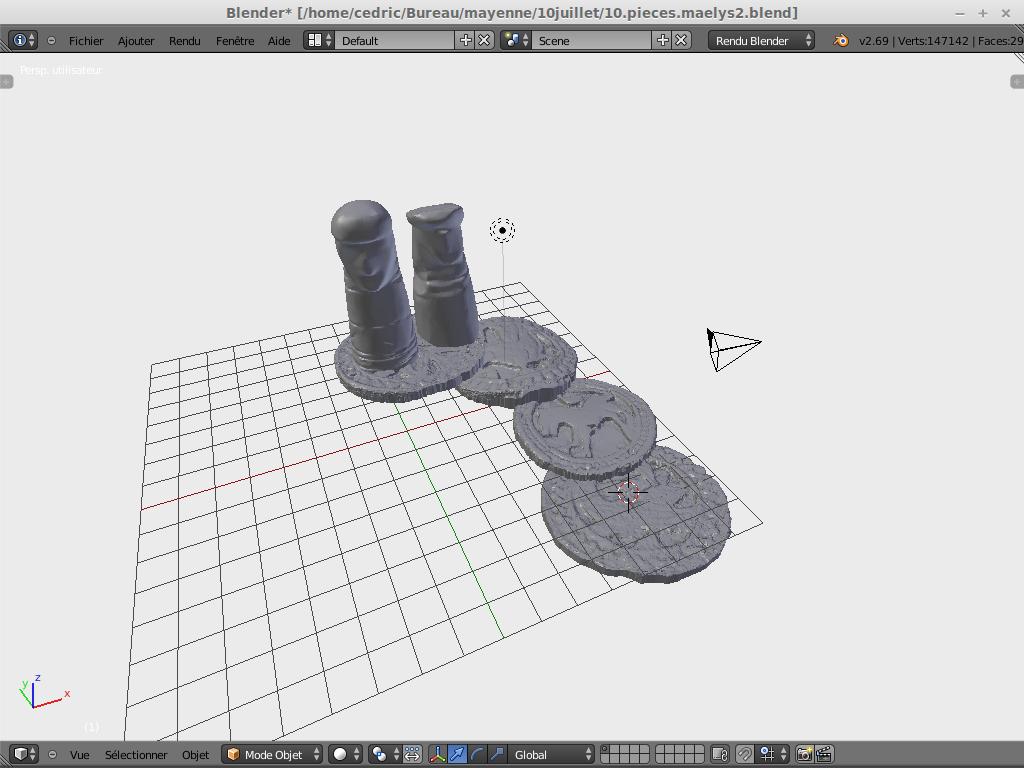The width and height of the screenshot is (1024, 768).
Task: Delete the current Scene with X button
Action: point(681,40)
